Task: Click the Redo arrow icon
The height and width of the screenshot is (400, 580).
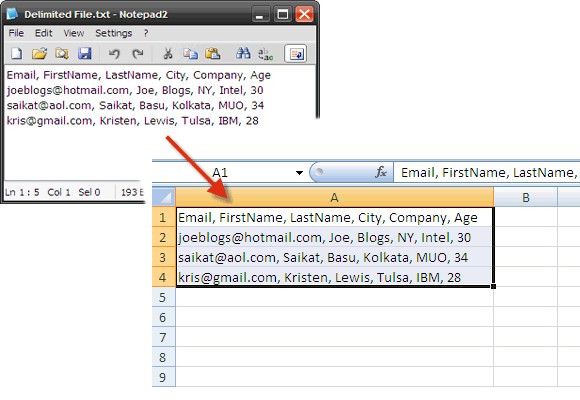Action: tap(138, 54)
